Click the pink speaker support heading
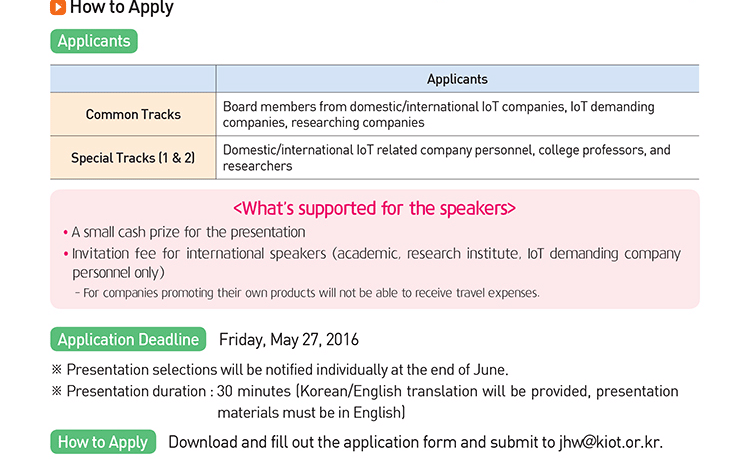Screen dimensions: 750x459 tap(375, 208)
